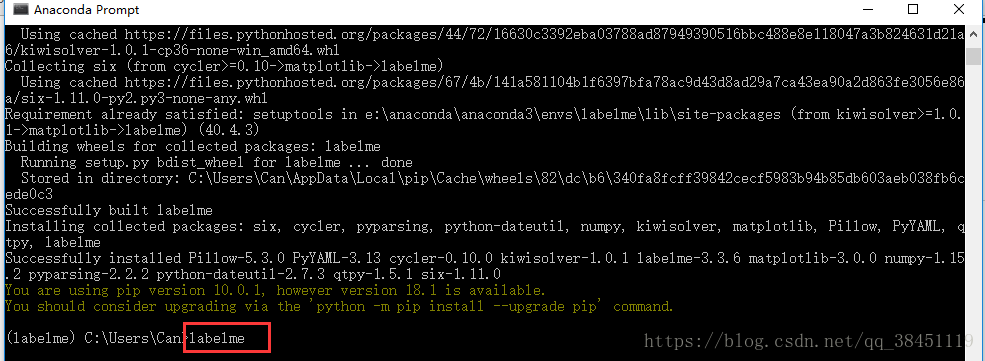Maximize the Anaconda Prompt window

coord(913,9)
